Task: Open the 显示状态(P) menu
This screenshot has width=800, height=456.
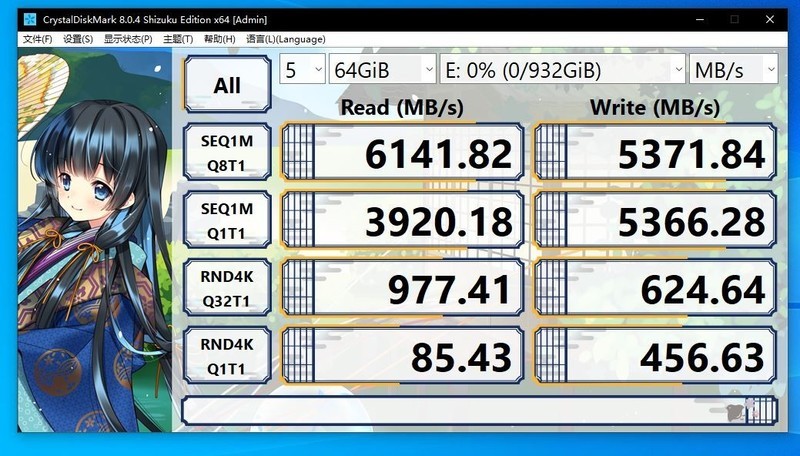Action: pyautogui.click(x=128, y=39)
